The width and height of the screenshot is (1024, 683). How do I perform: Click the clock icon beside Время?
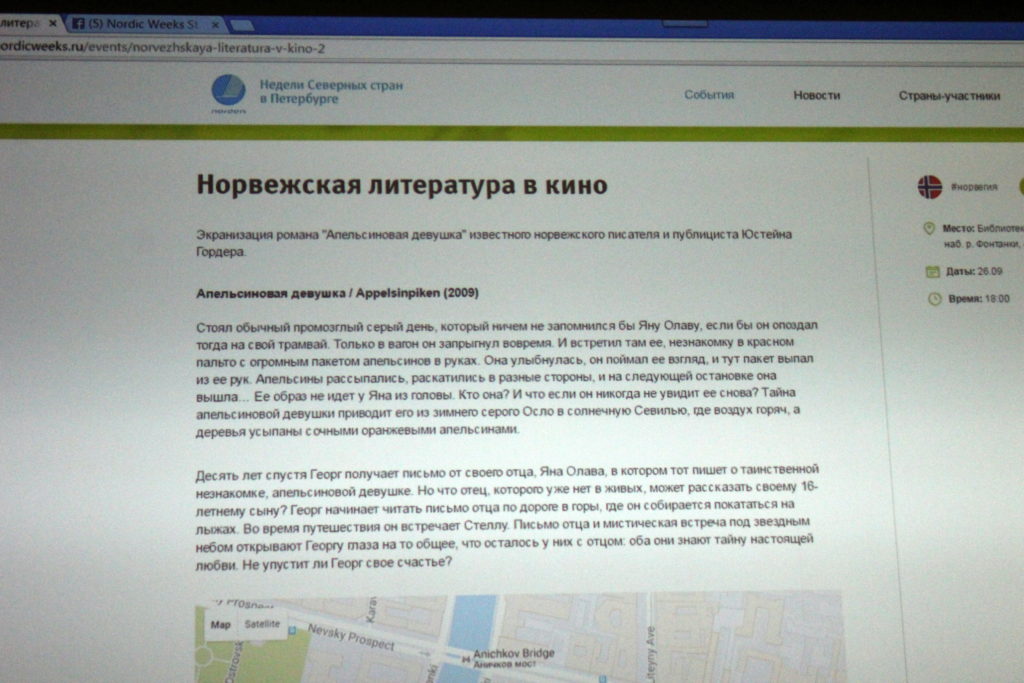935,298
